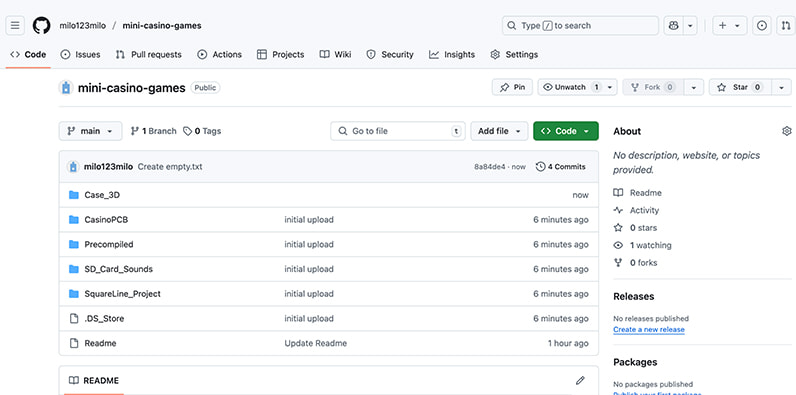Image resolution: width=796 pixels, height=395 pixels.
Task: Open the SD_Card_Sounds folder
Action: point(118,269)
